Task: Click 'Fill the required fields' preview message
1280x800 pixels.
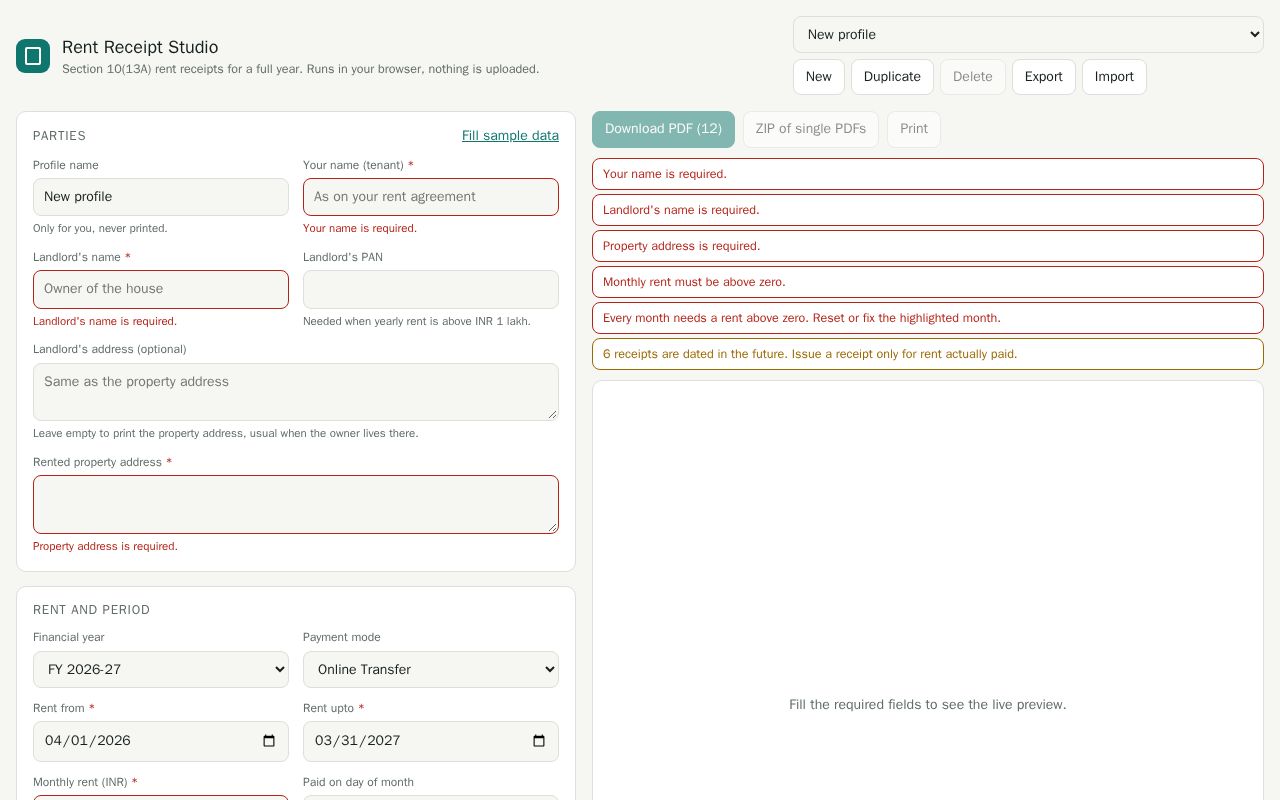Action: tap(928, 705)
